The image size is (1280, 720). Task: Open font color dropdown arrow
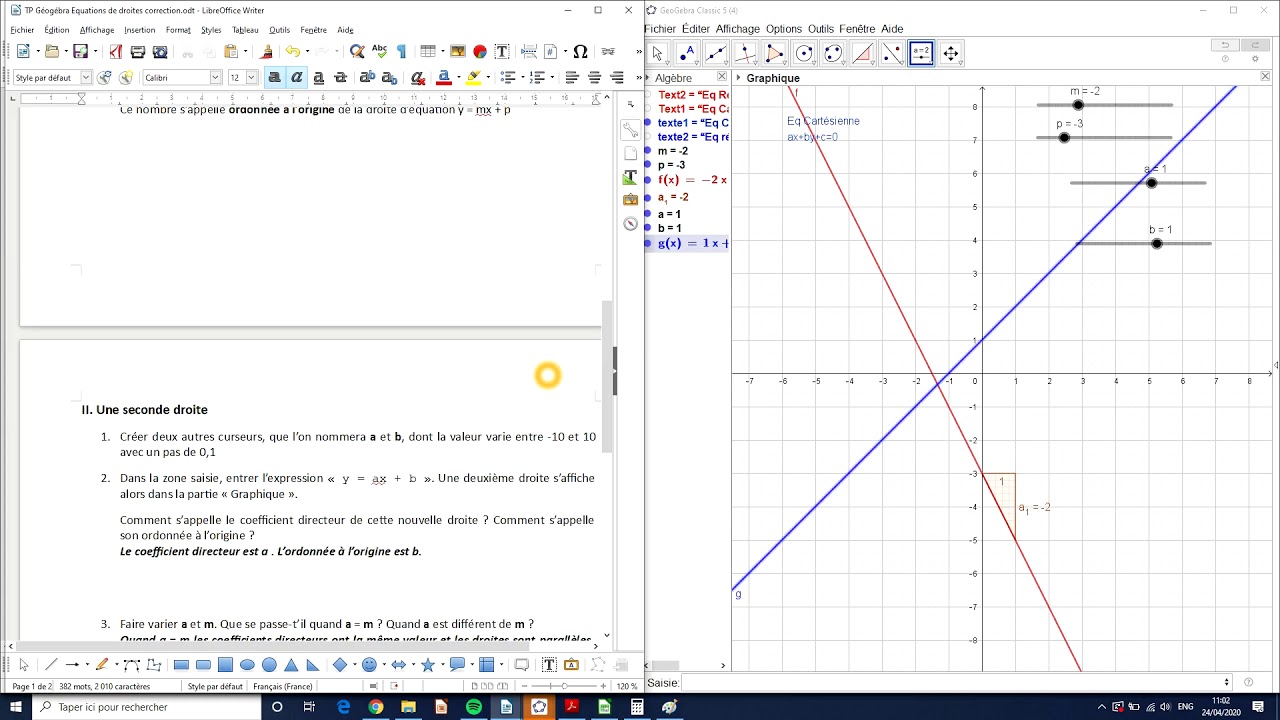point(457,77)
